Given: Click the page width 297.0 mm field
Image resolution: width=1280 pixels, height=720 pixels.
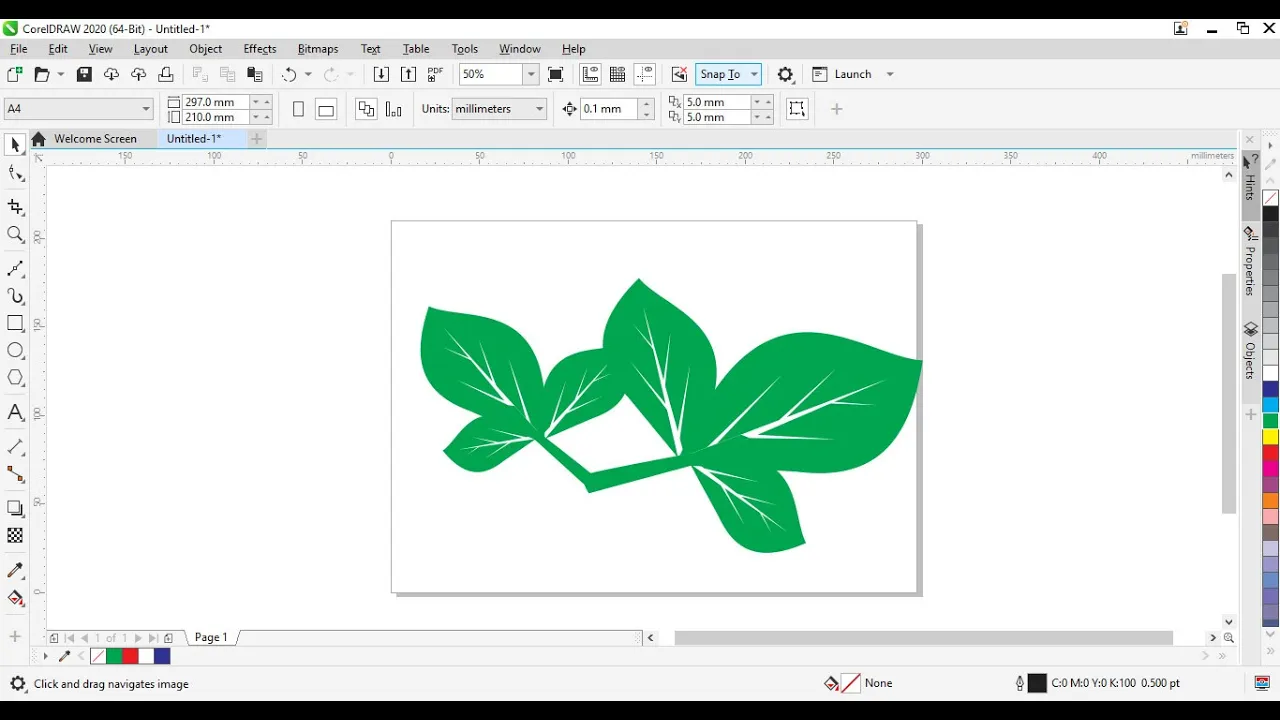Looking at the screenshot, I should [x=217, y=102].
